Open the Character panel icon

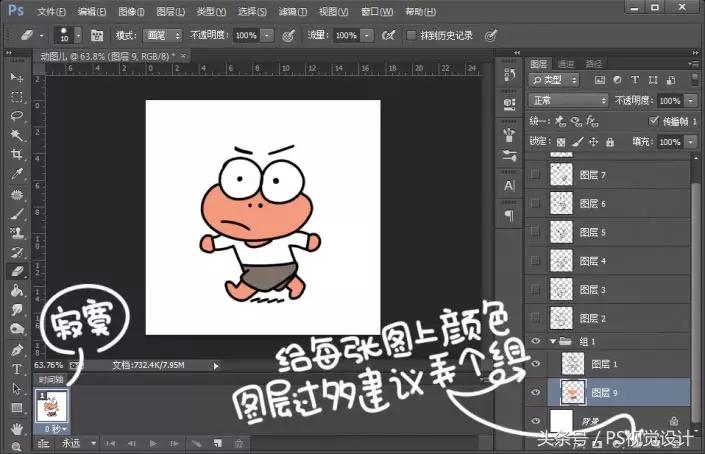(x=509, y=186)
